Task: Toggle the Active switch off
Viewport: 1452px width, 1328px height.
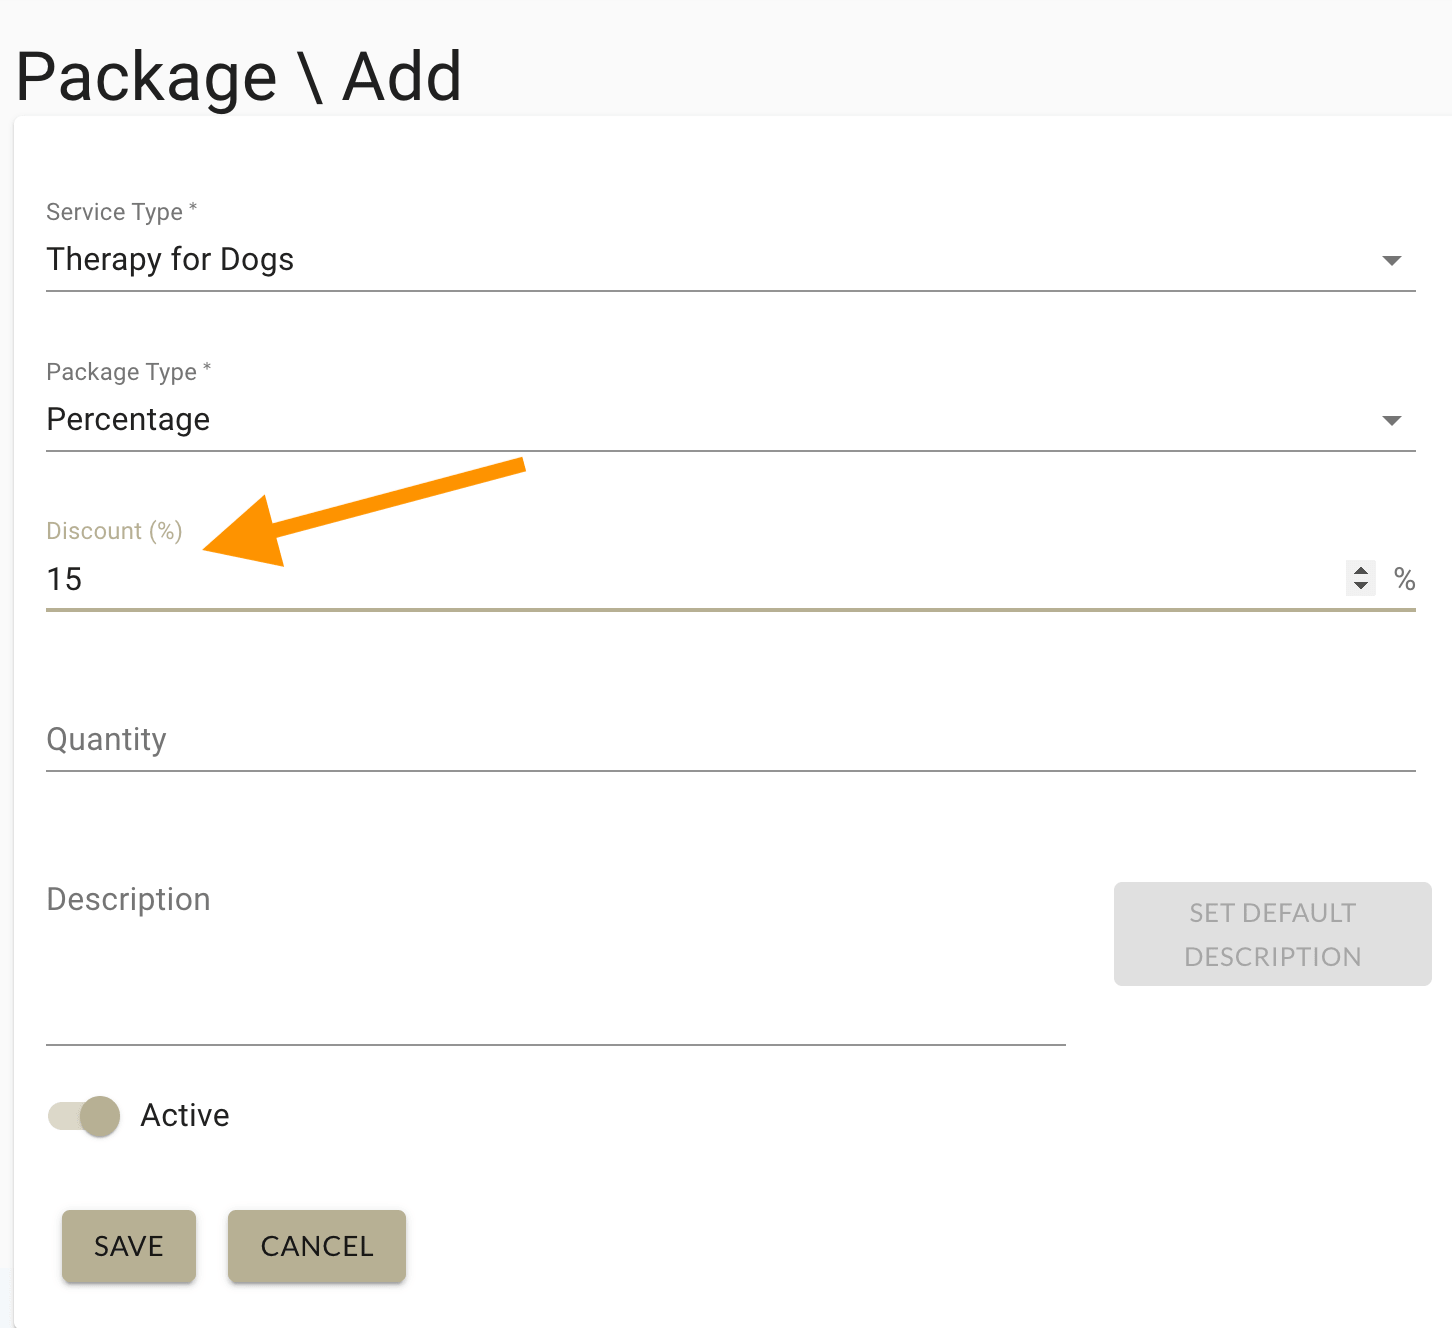Action: 83,1116
